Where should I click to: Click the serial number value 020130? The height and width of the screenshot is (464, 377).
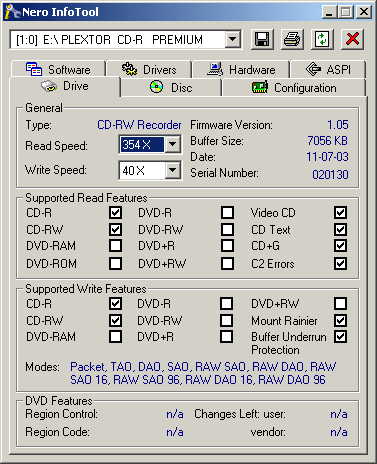(330, 174)
